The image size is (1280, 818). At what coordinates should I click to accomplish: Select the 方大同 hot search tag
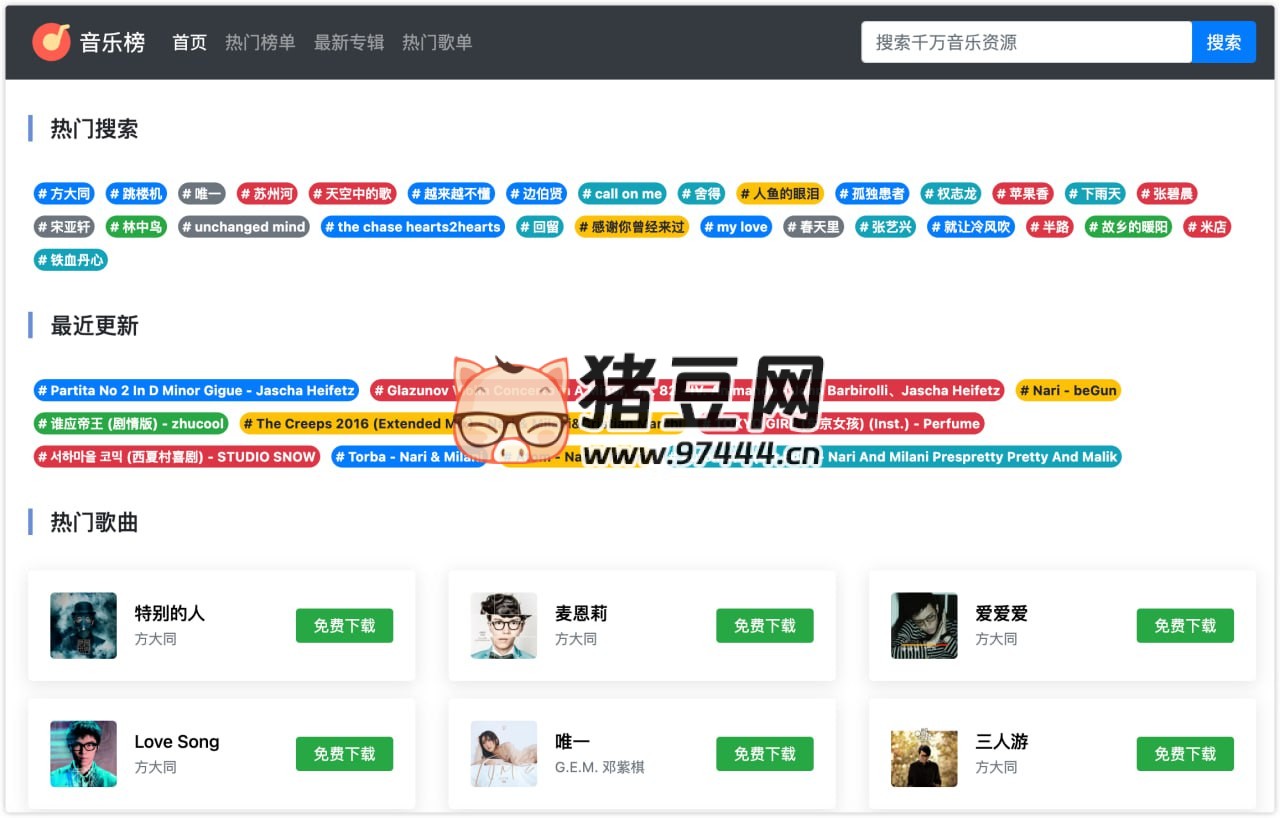[64, 194]
